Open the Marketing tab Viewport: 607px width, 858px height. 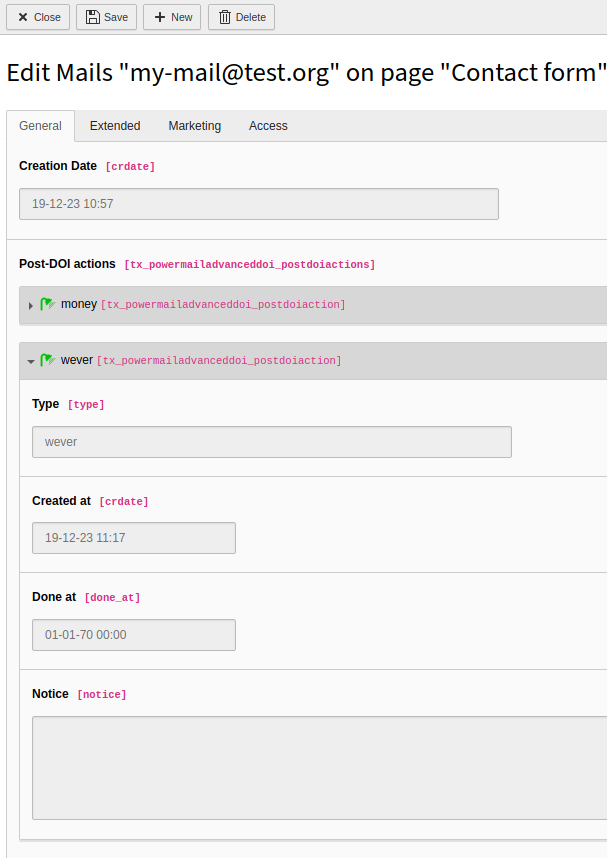coord(195,126)
